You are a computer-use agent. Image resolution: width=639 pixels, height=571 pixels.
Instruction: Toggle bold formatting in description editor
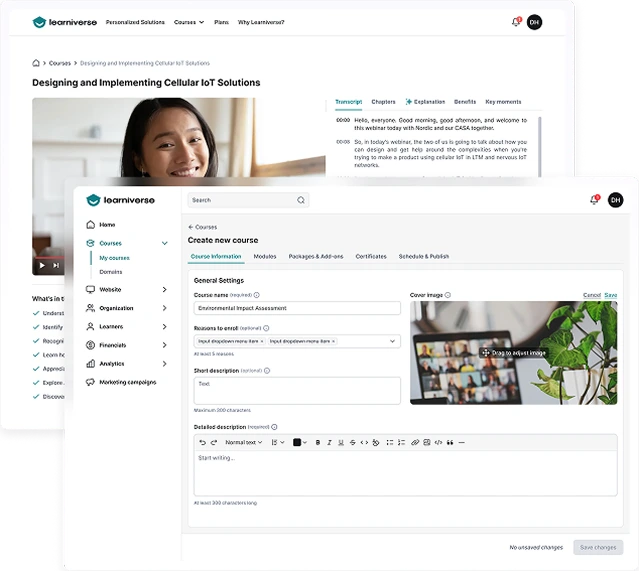(317, 442)
